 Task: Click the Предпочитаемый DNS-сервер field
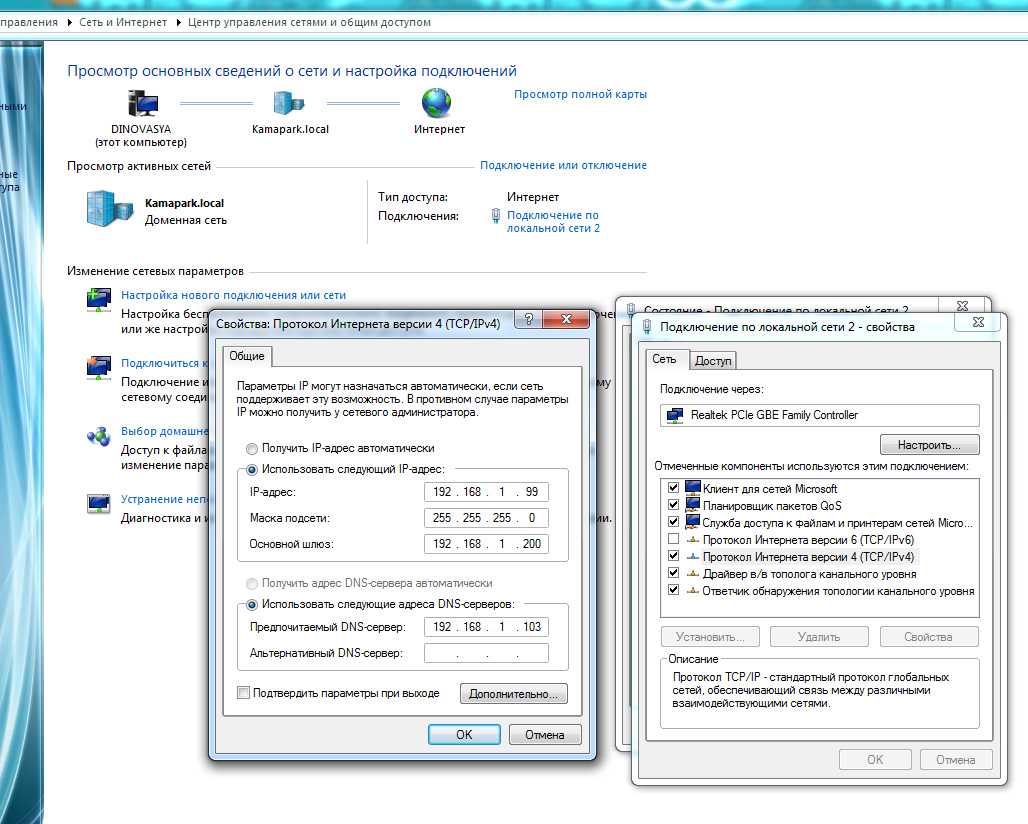(486, 627)
